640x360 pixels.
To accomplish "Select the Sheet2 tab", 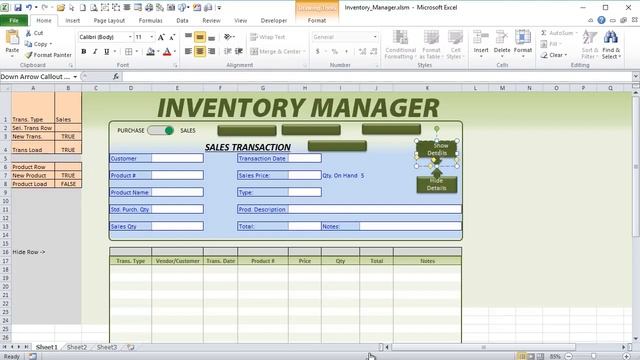I will click(x=77, y=347).
